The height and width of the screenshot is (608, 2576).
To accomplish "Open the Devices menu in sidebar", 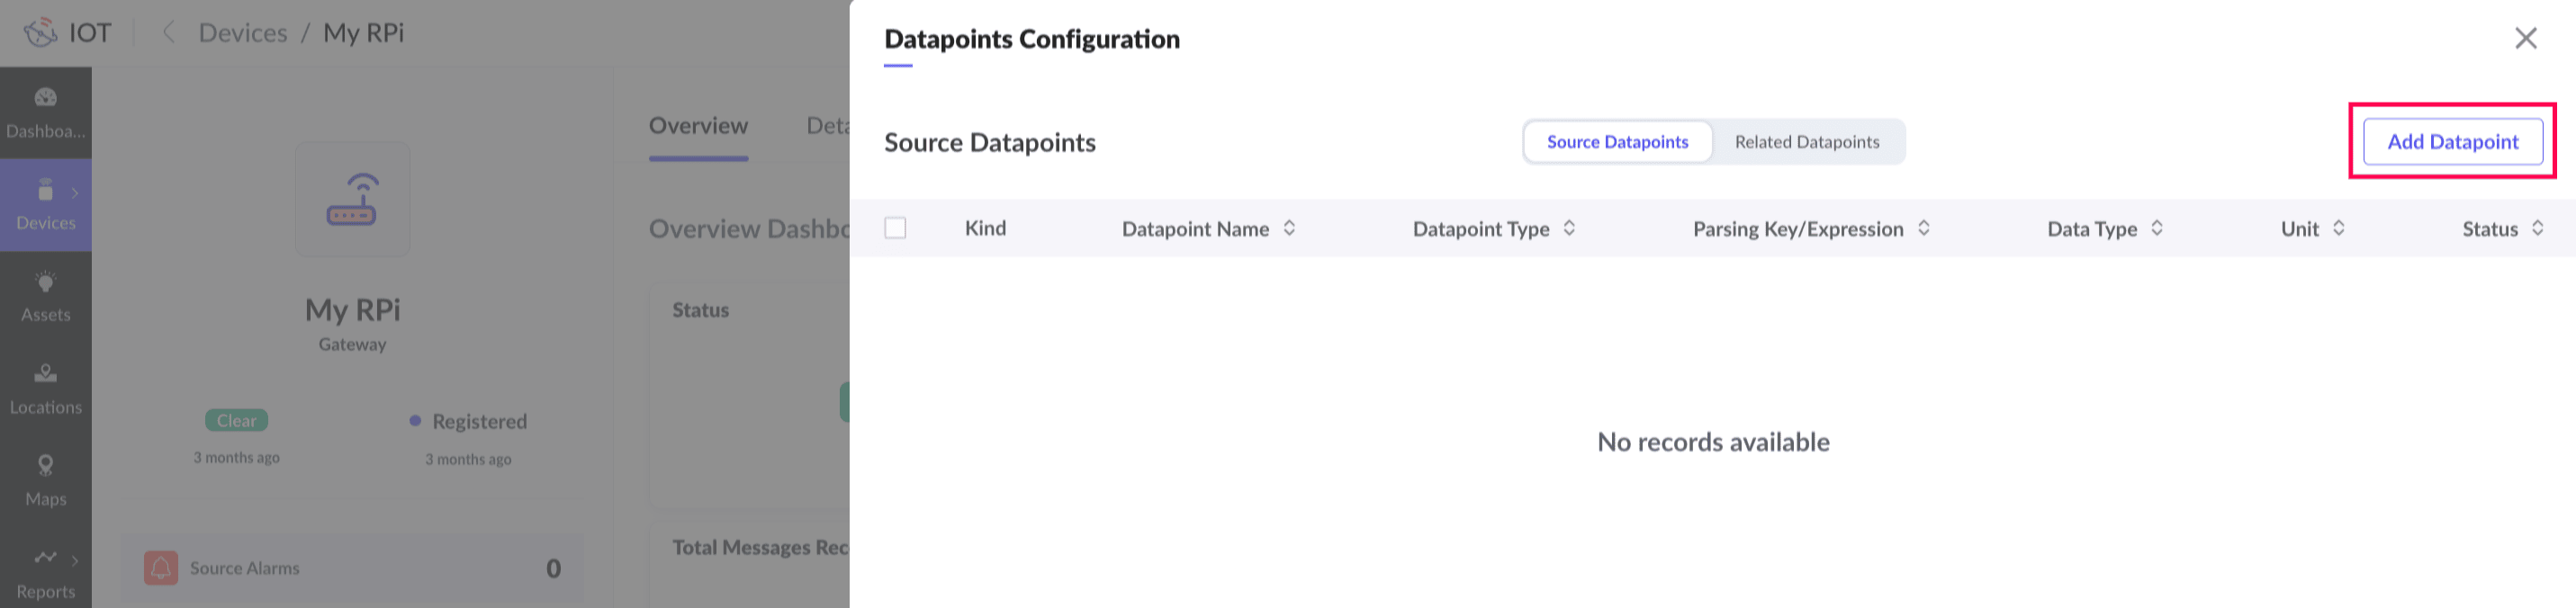I will pyautogui.click(x=46, y=204).
